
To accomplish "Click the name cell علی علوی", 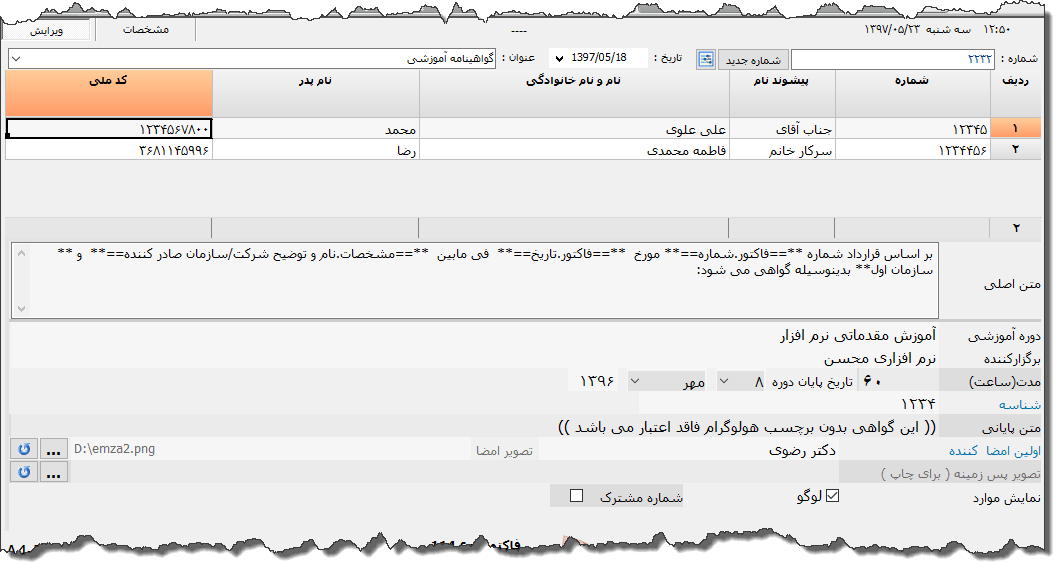I will [574, 128].
